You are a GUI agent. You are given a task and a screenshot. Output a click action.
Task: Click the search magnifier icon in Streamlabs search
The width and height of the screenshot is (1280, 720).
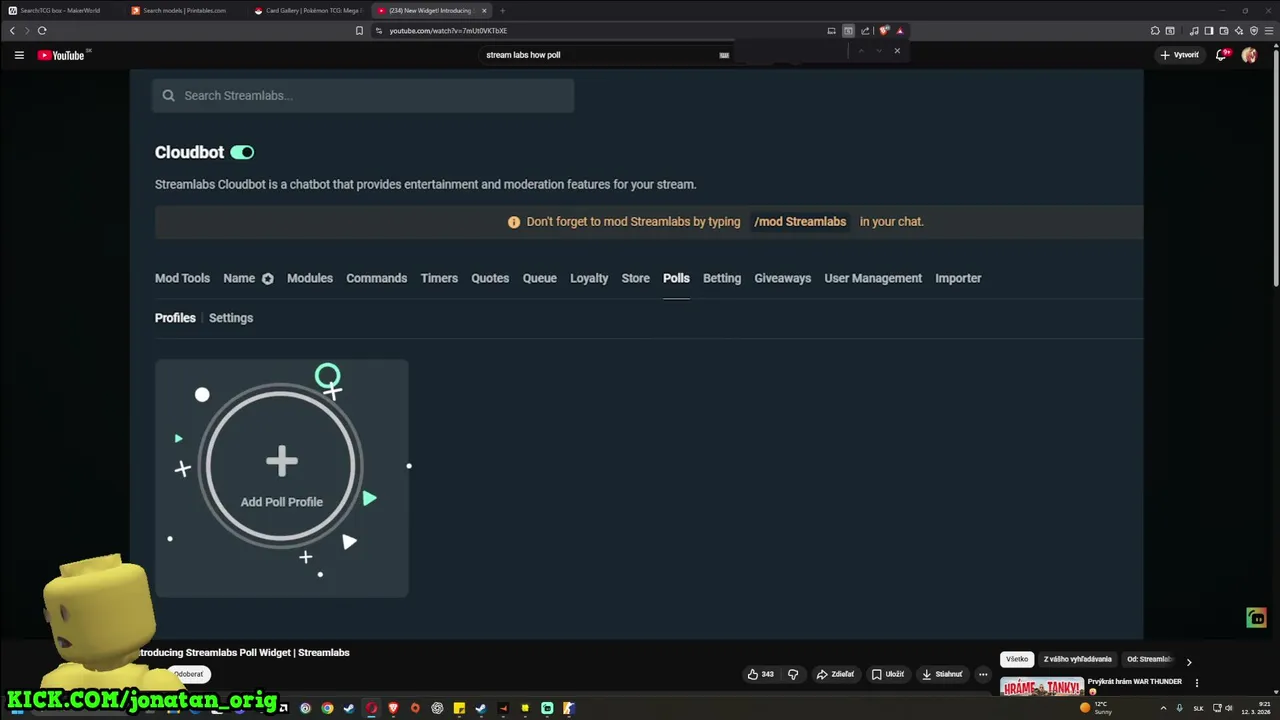point(168,95)
